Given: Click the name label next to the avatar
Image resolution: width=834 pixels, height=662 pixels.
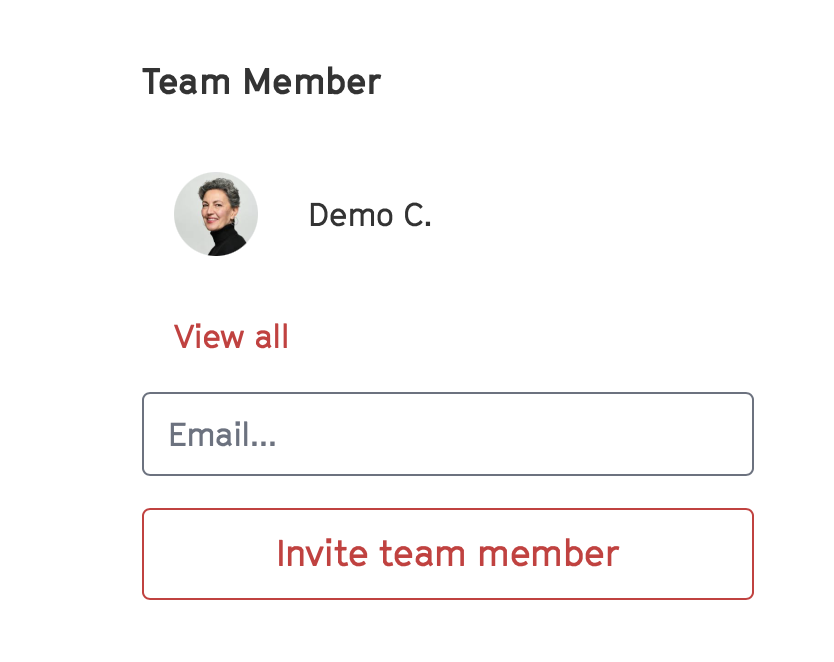Looking at the screenshot, I should click(x=370, y=215).
